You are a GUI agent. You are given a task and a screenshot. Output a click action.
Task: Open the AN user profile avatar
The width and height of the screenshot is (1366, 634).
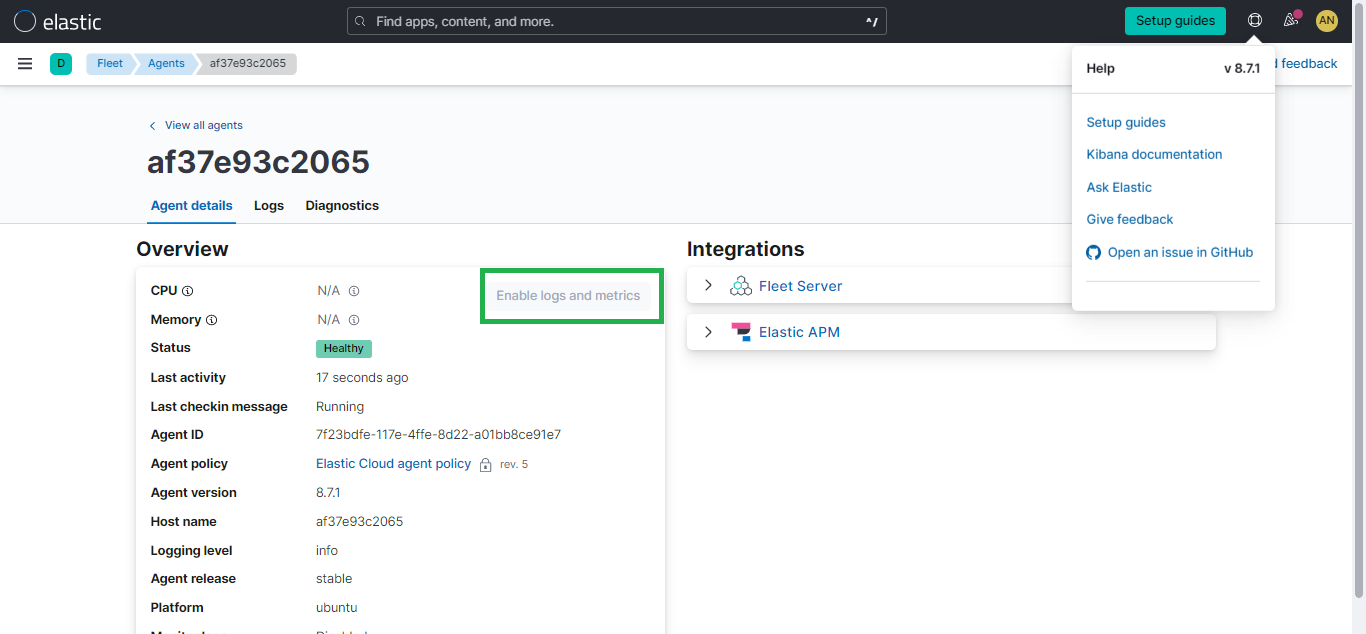point(1327,20)
